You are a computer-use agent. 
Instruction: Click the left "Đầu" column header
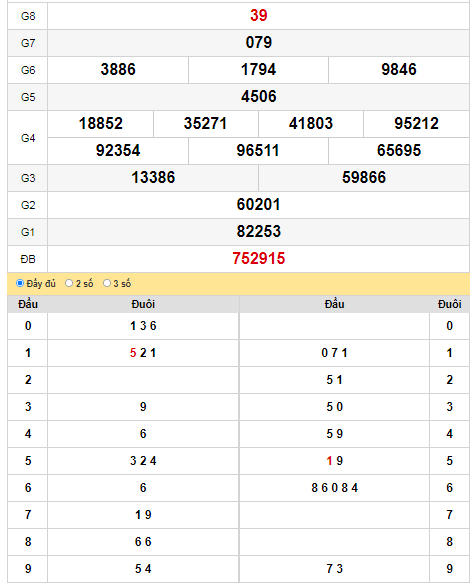pos(28,304)
